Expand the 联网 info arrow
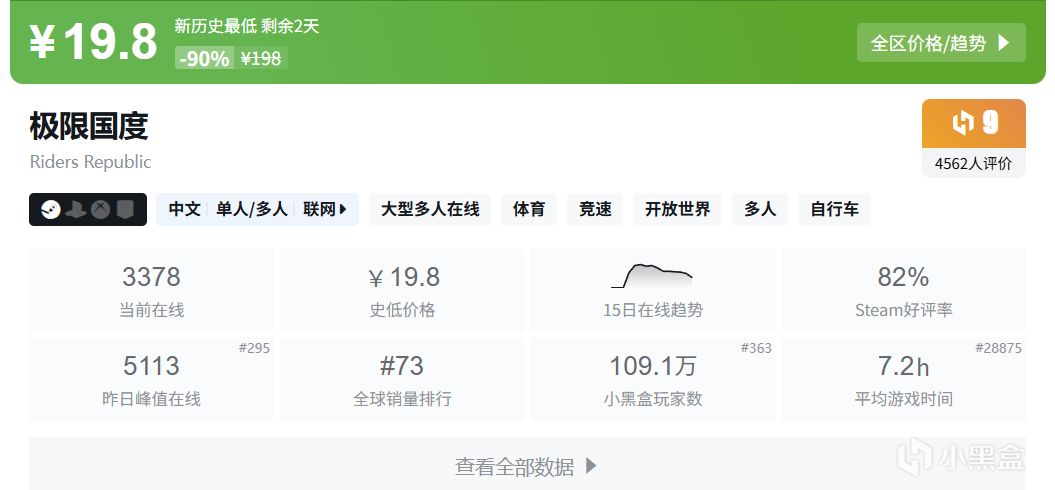 click(x=343, y=209)
